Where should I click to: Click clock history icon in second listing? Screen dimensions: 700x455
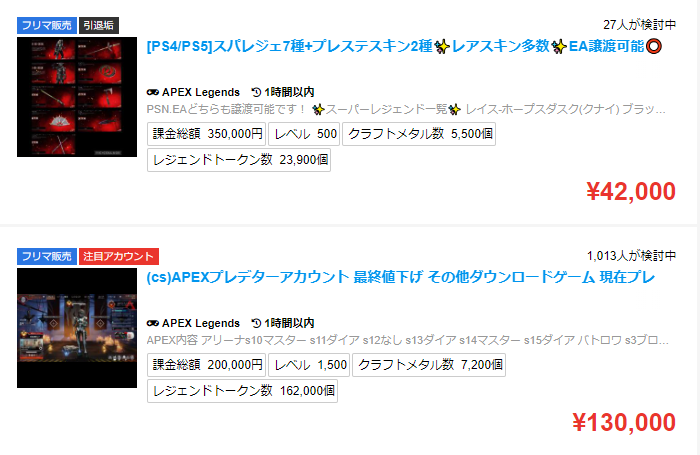pyautogui.click(x=256, y=323)
